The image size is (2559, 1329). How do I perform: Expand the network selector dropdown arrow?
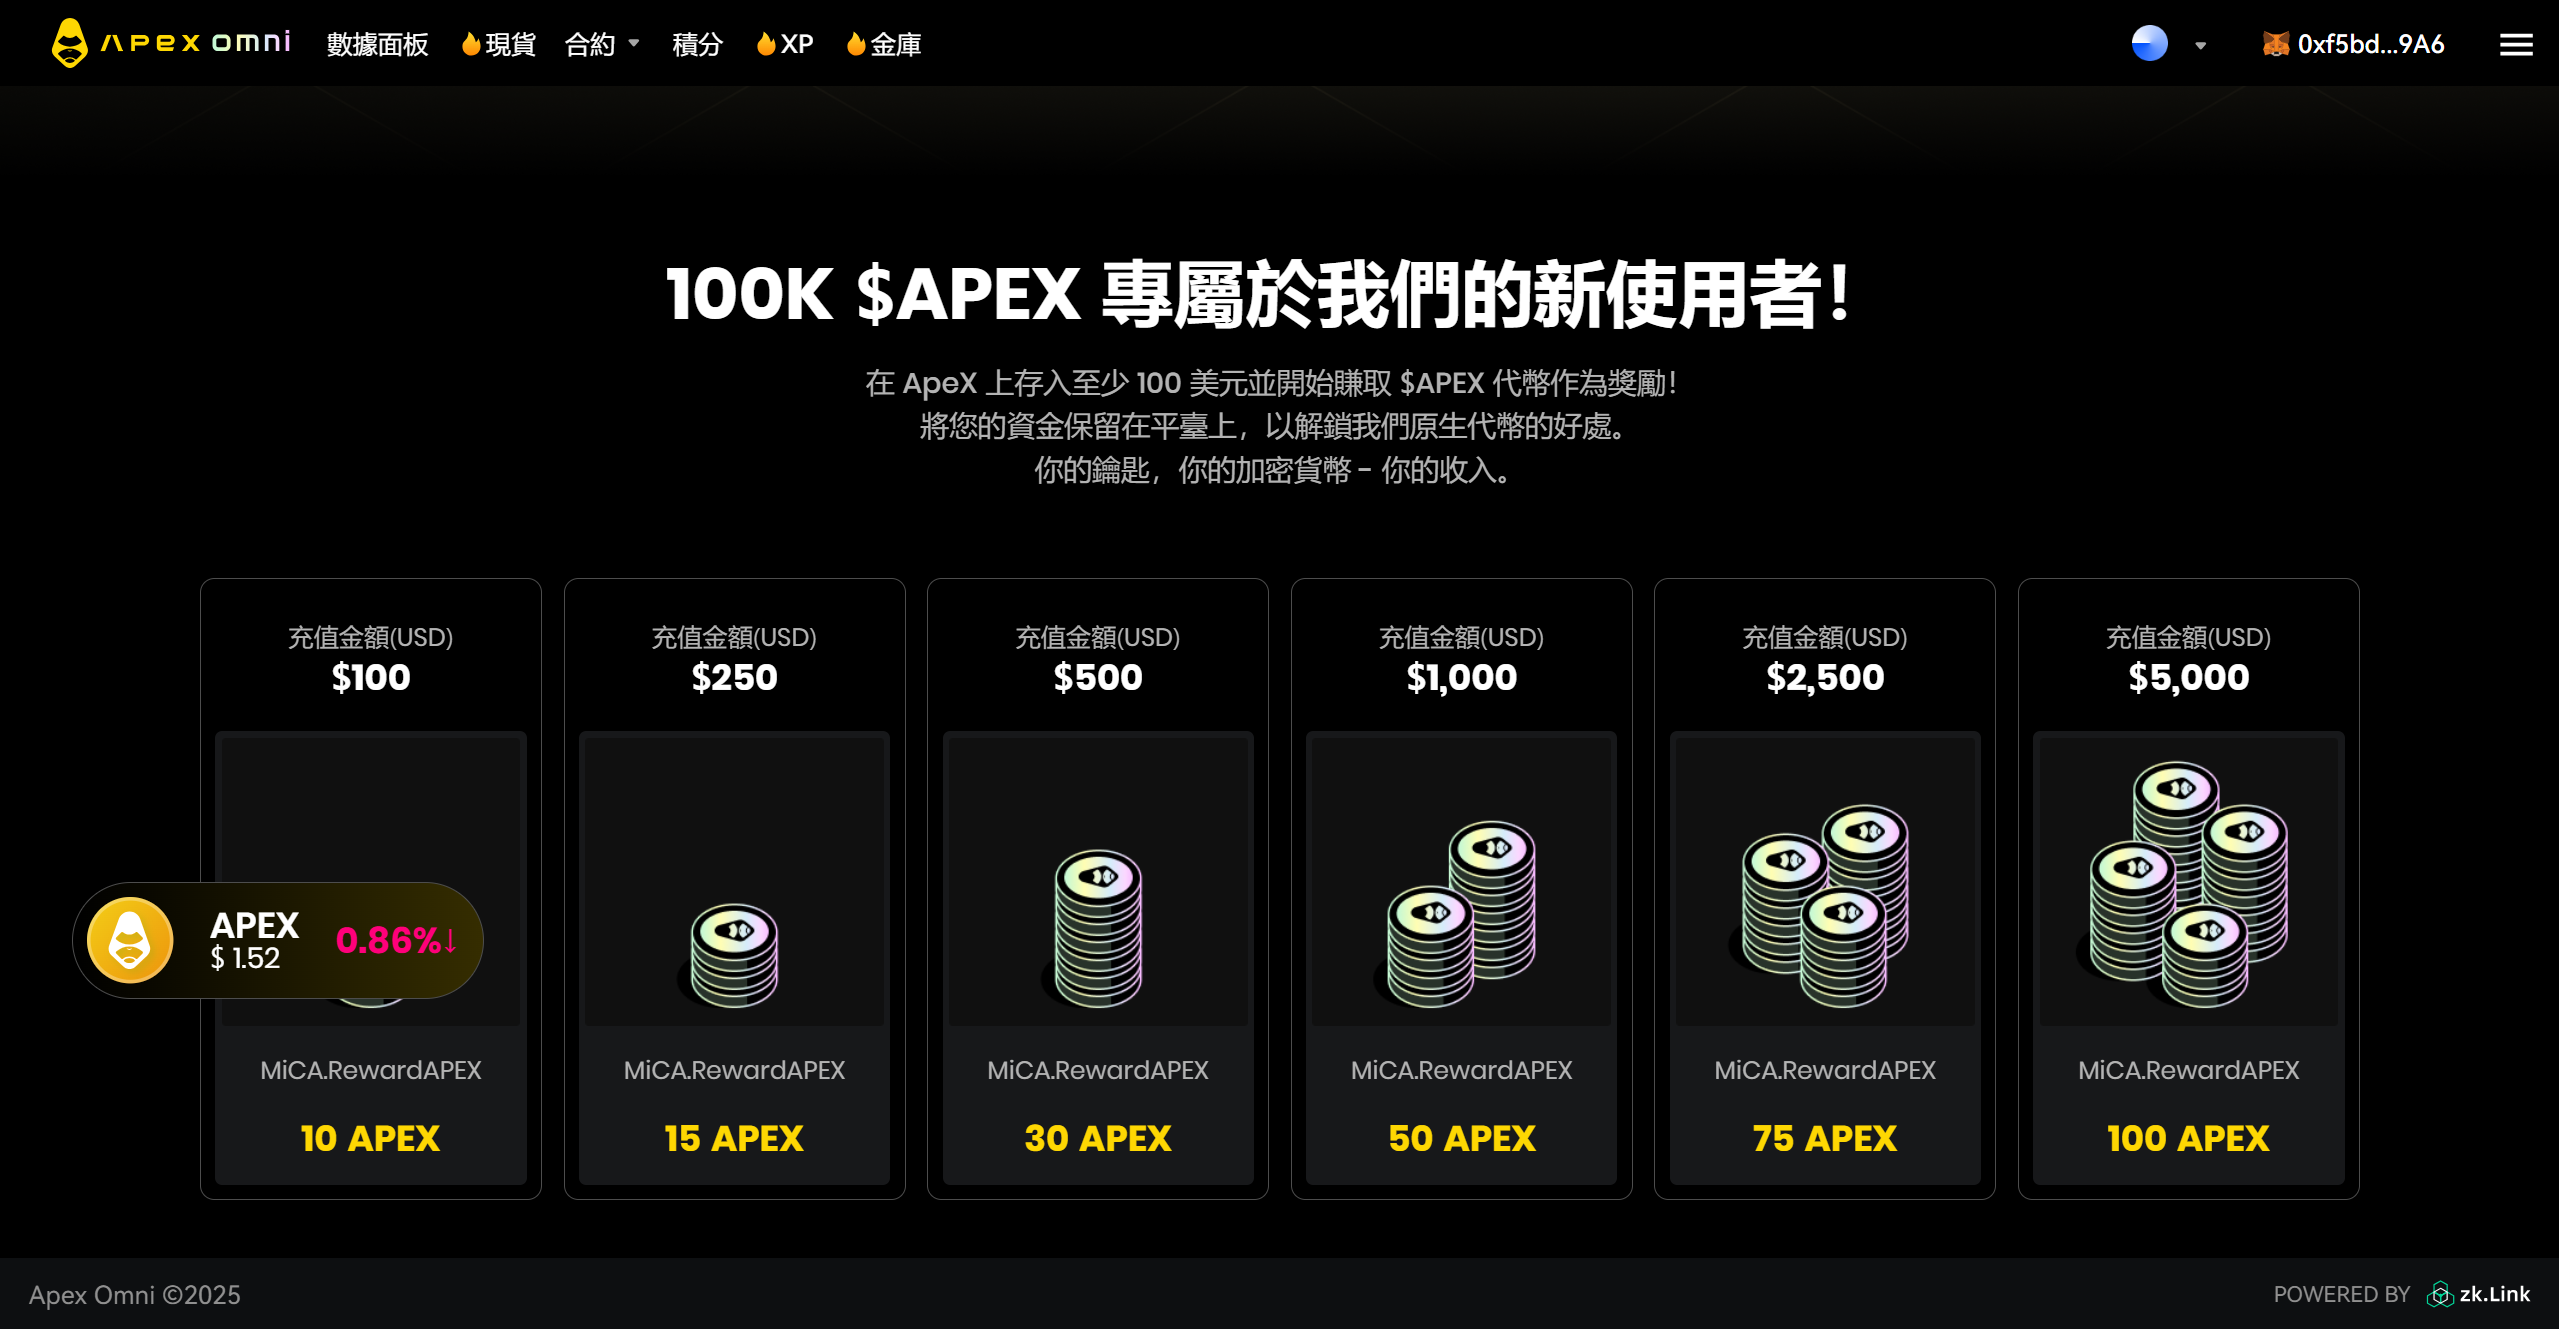(x=2200, y=45)
